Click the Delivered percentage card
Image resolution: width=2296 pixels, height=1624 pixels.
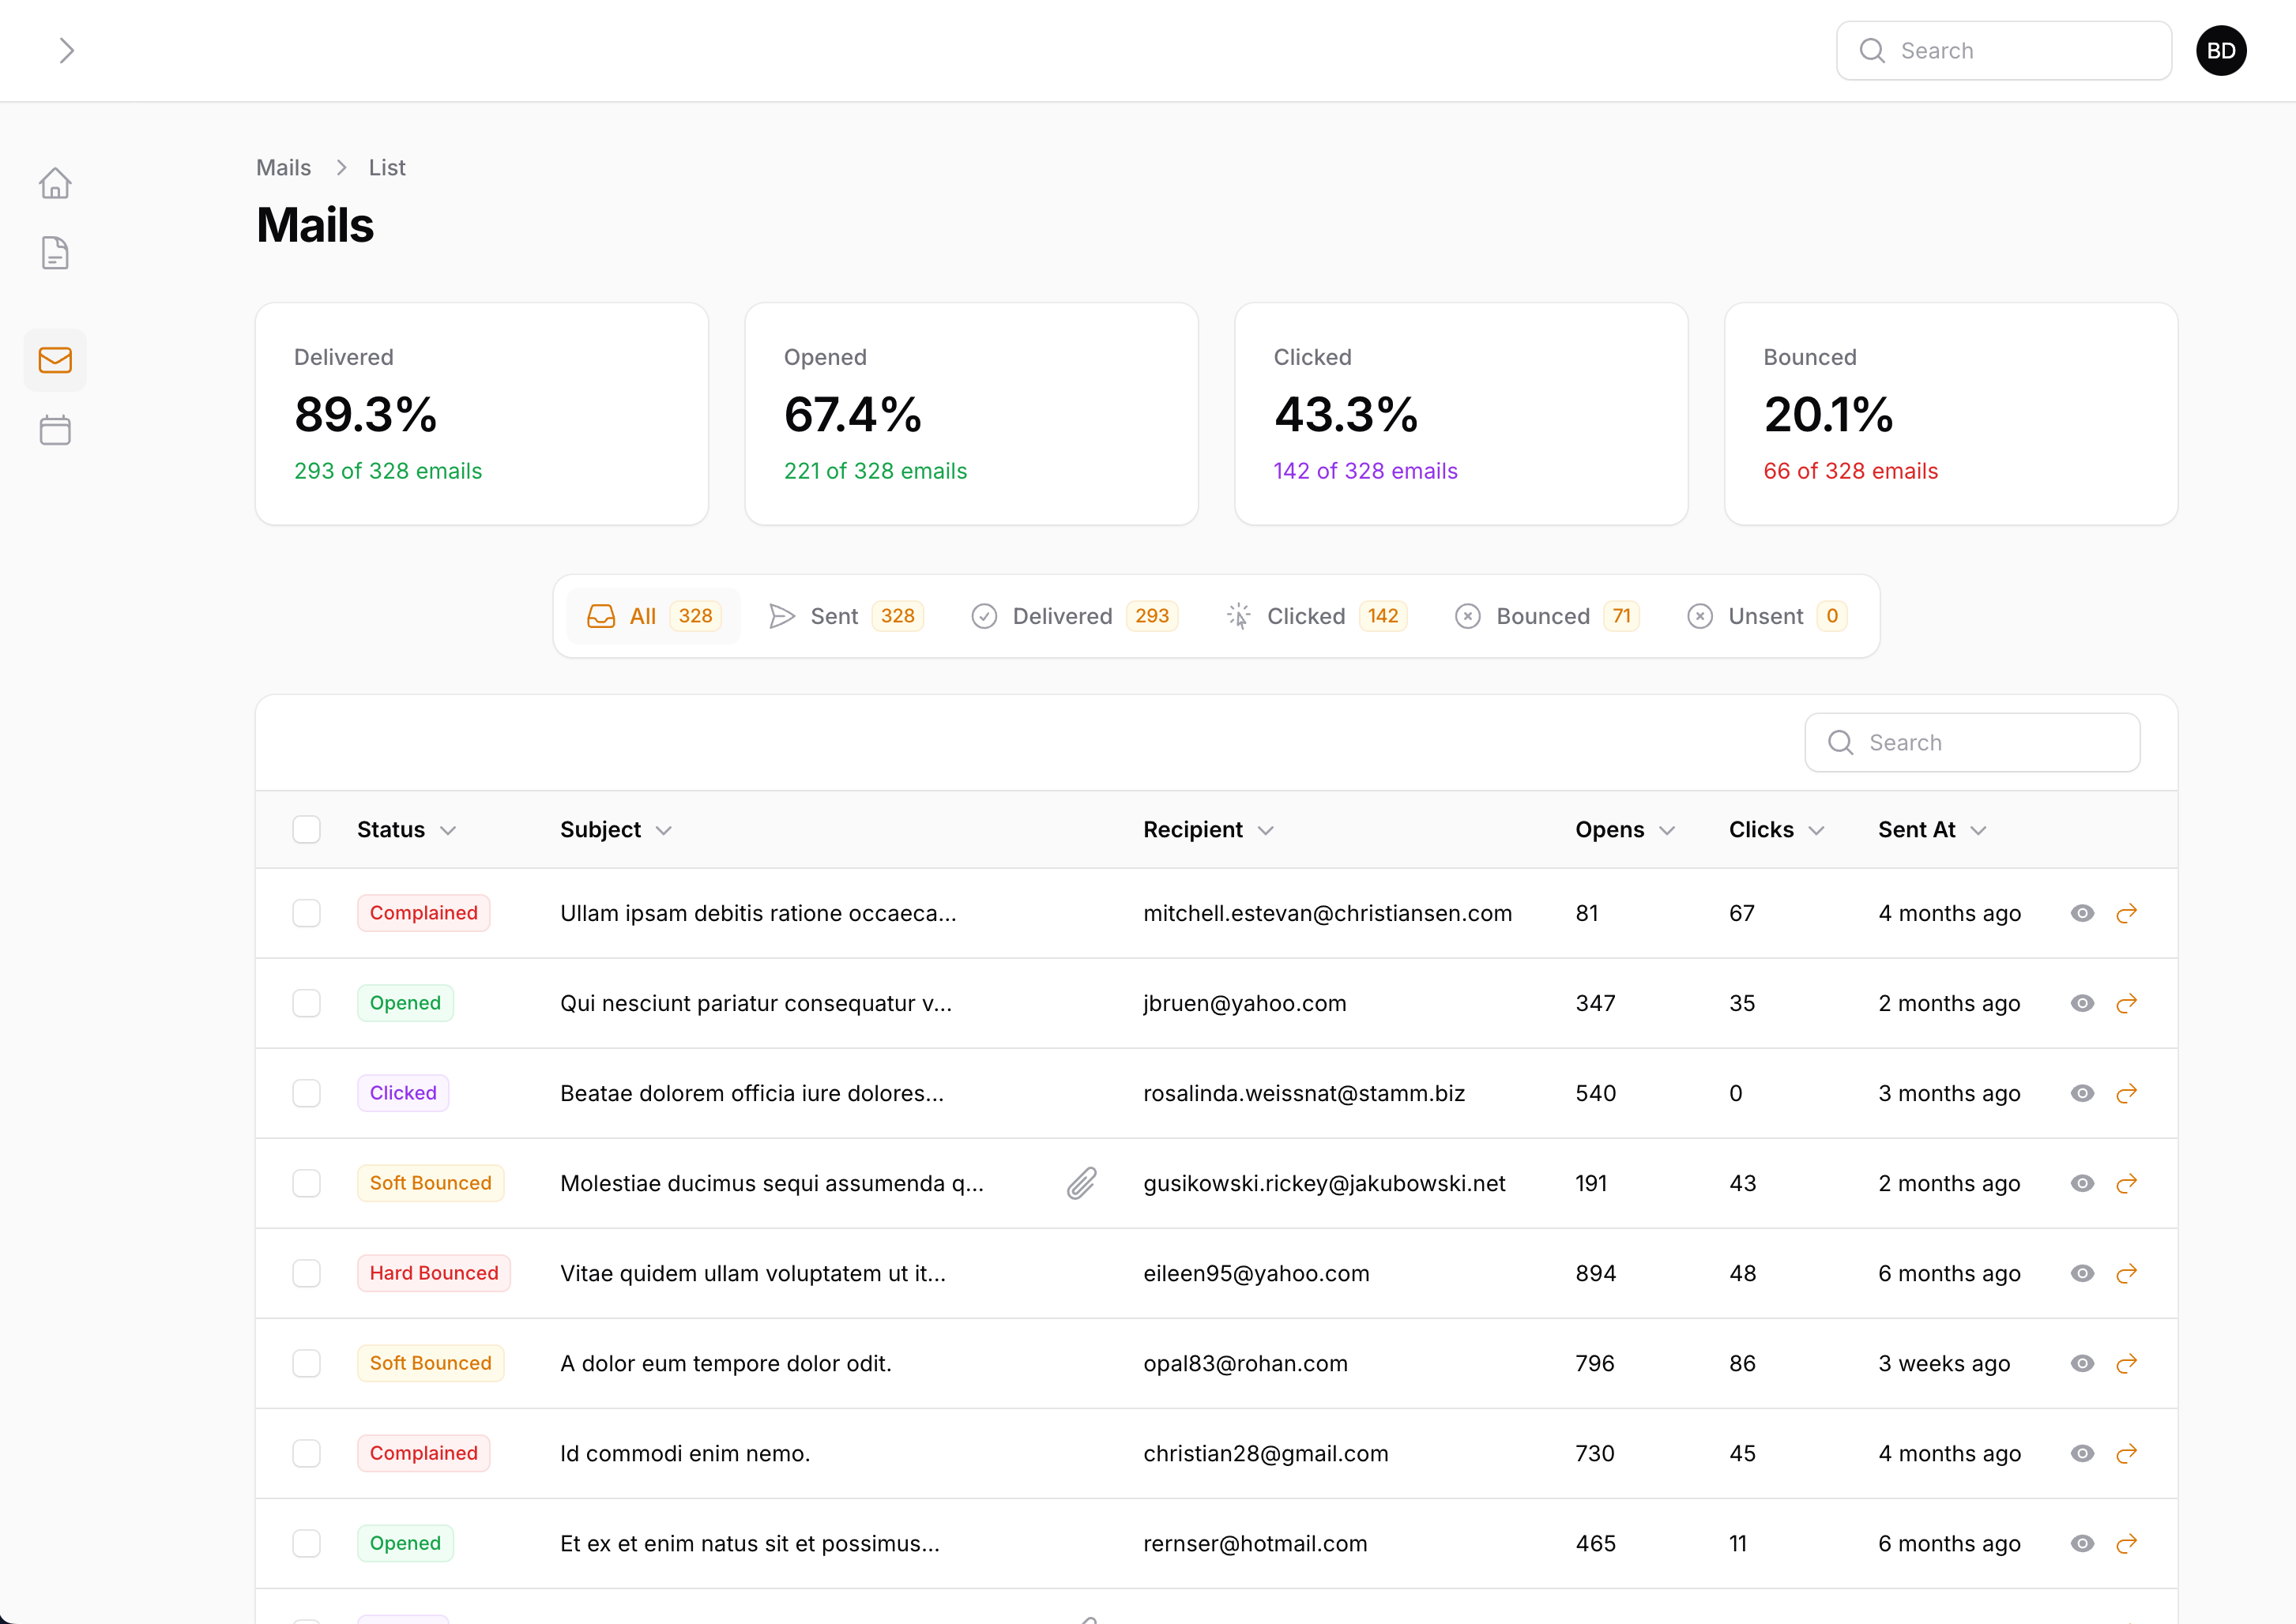pyautogui.click(x=484, y=413)
